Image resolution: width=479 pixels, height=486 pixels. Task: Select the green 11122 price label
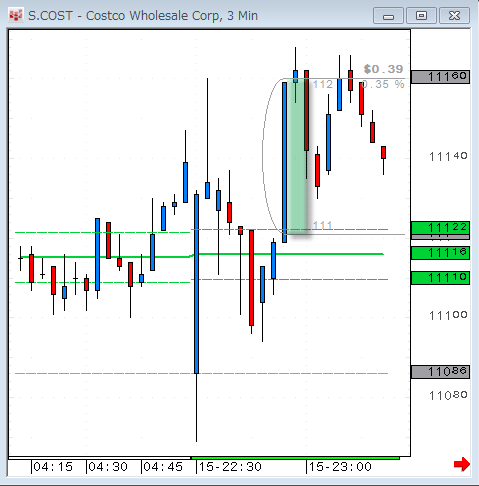point(440,228)
